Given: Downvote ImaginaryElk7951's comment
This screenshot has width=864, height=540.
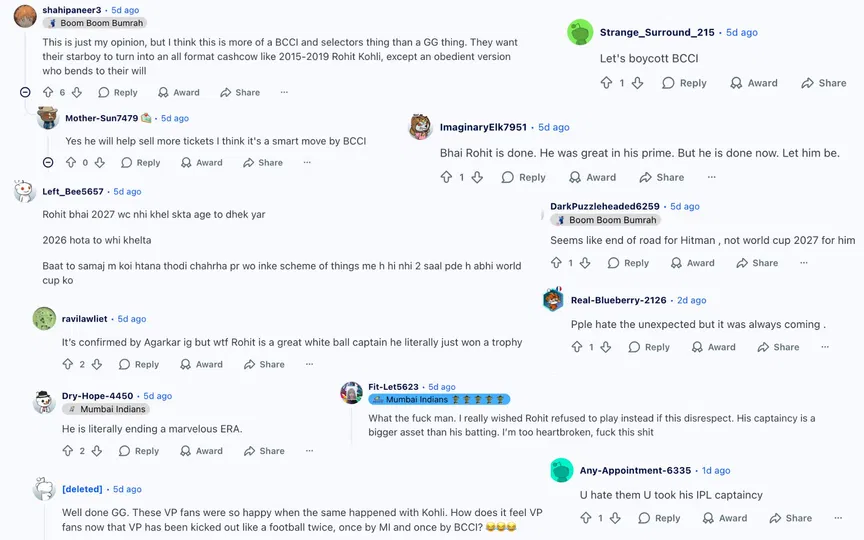Looking at the screenshot, I should (477, 177).
